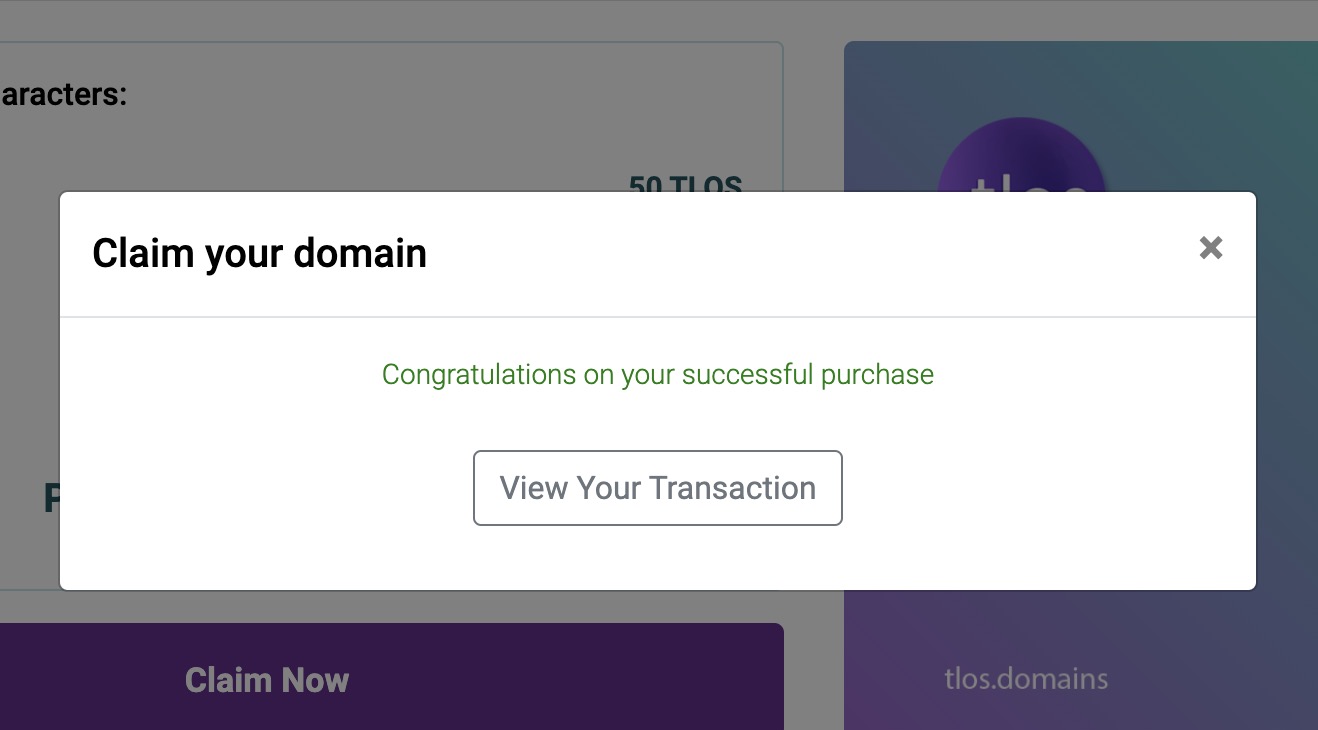The image size is (1318, 730).
Task: Click the partially visible 'aracters:' heading
Action: coord(63,95)
